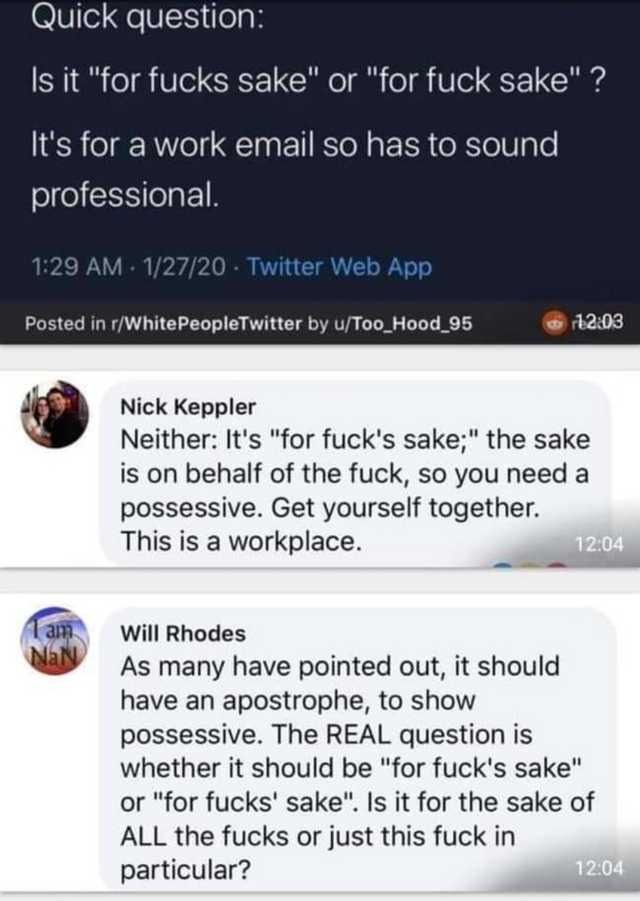Image resolution: width=640 pixels, height=901 pixels.
Task: Click the 1/27/20 tweet date
Action: [x=184, y=267]
